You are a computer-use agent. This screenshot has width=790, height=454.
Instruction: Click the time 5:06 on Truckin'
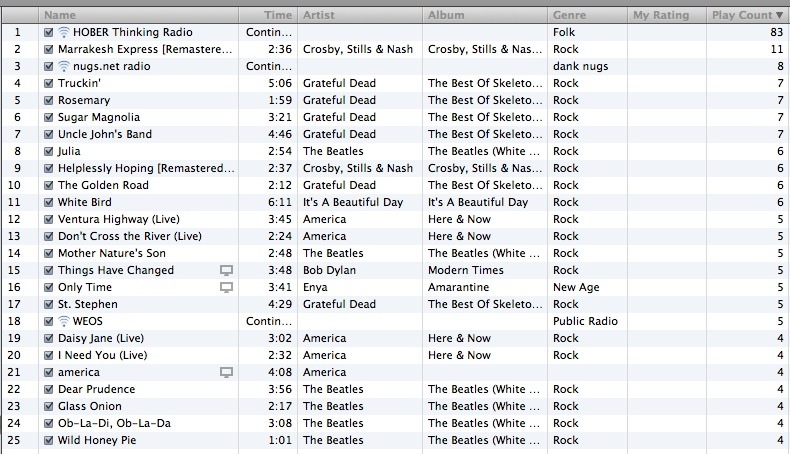pyautogui.click(x=280, y=83)
